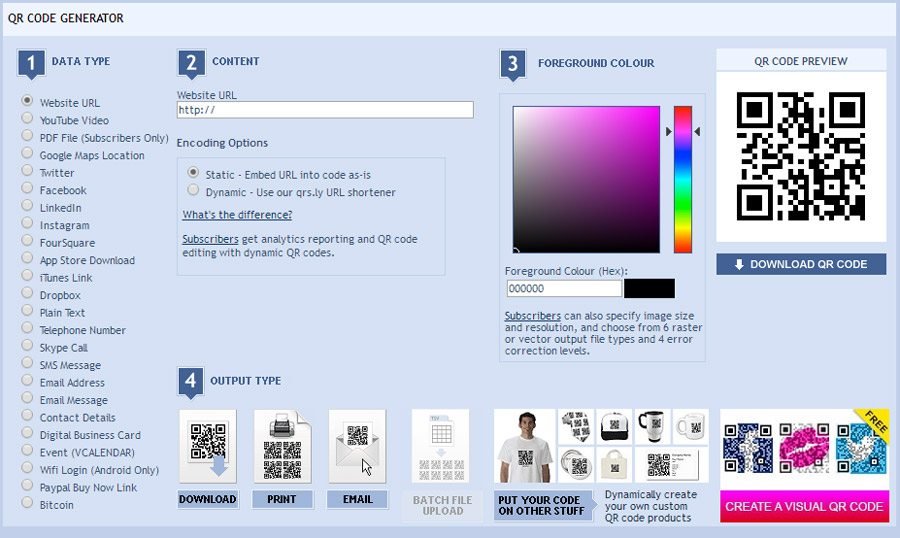900x538 pixels.
Task: Select Wifi Login (Android Only) option
Action: click(x=27, y=467)
